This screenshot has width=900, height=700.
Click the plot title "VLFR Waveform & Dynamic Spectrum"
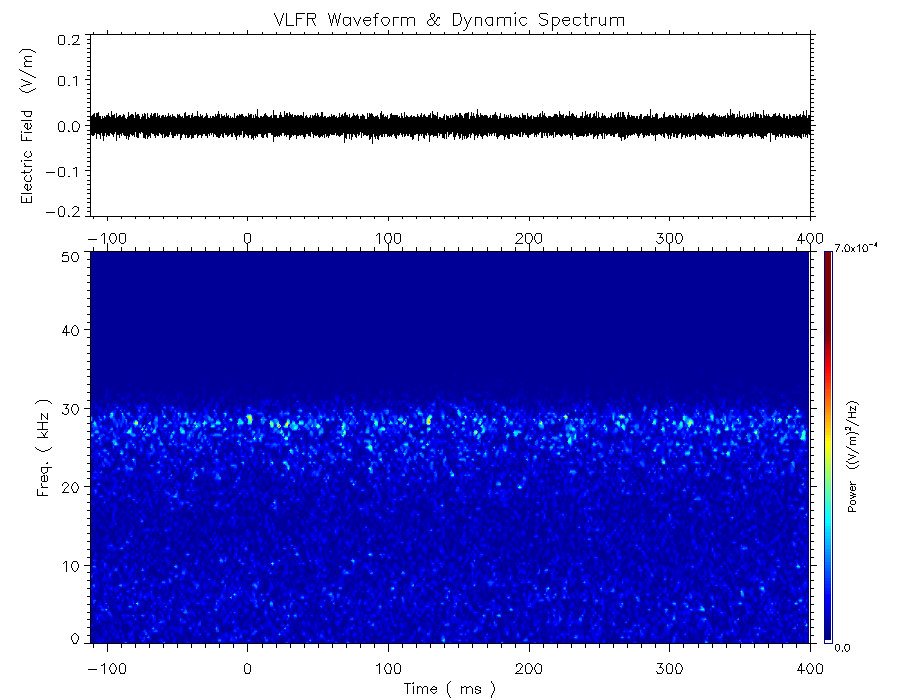point(450,20)
